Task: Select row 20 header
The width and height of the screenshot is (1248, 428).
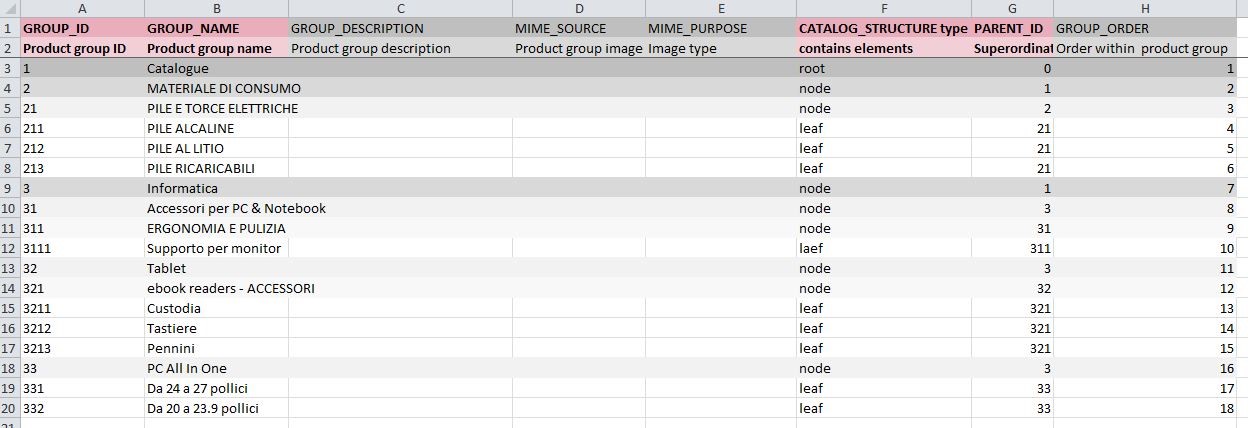Action: (x=9, y=408)
